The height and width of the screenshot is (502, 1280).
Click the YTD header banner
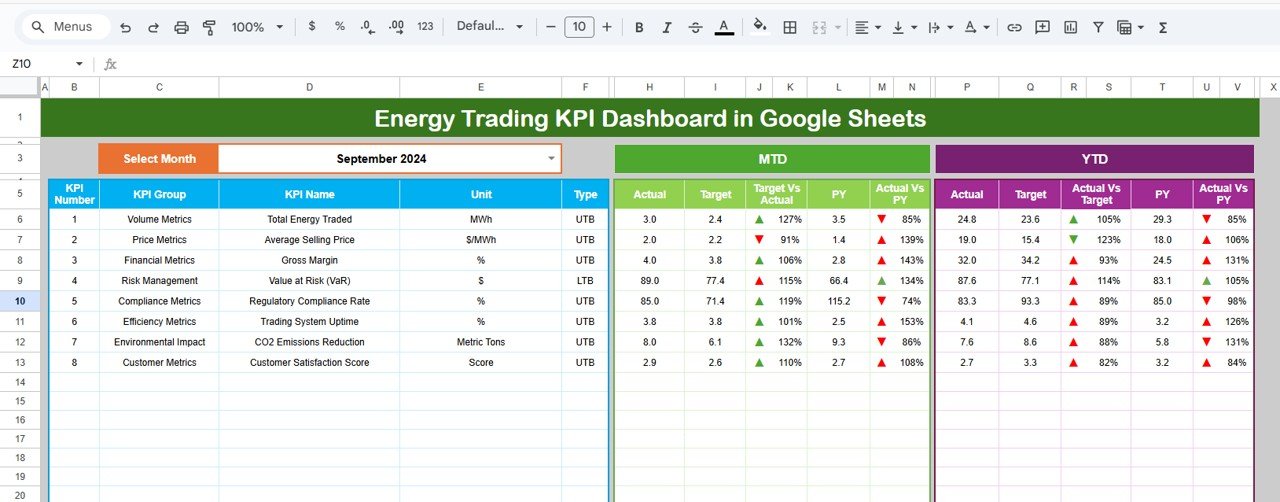[1094, 158]
